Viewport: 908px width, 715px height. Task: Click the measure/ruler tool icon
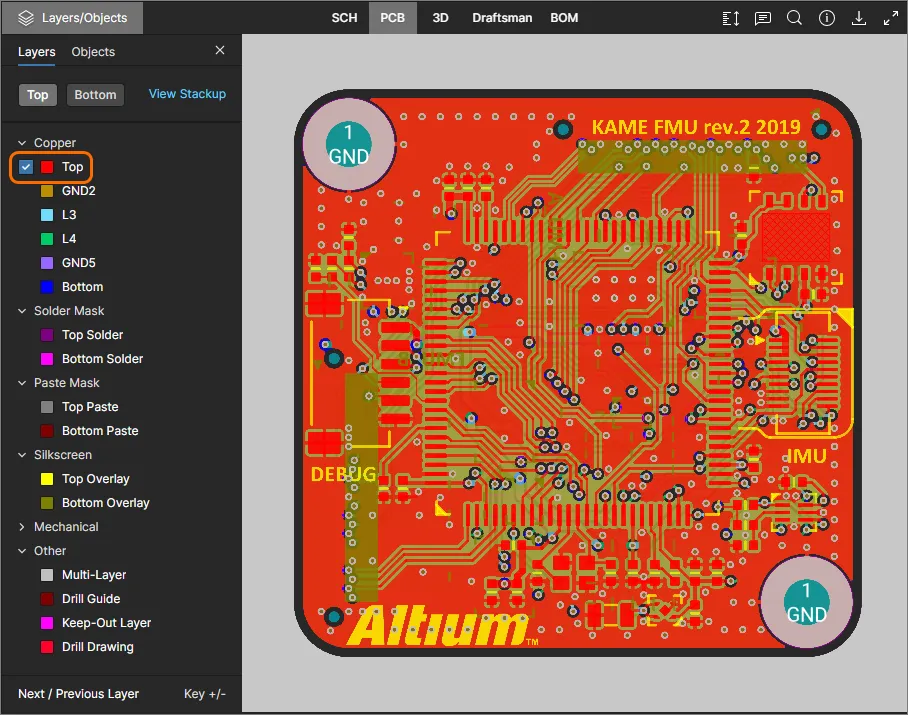click(x=731, y=18)
